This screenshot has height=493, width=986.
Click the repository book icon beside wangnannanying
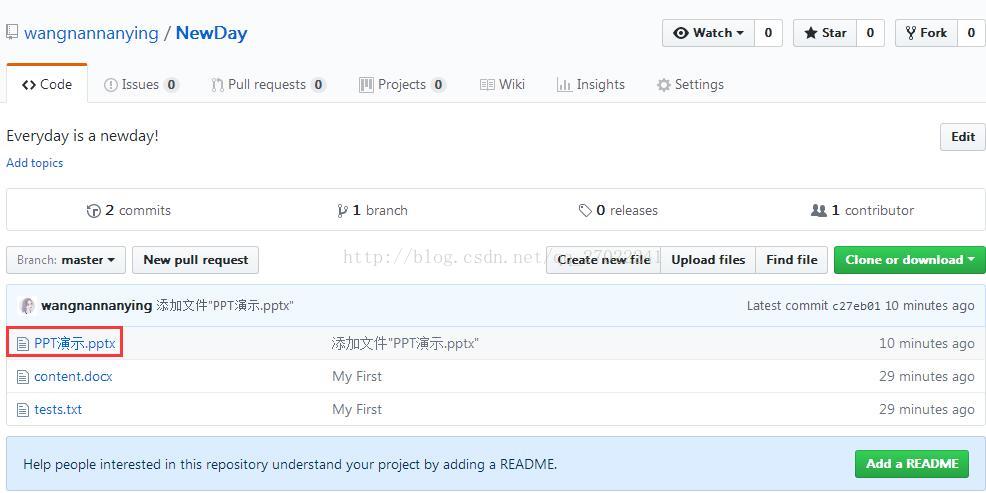pos(11,33)
